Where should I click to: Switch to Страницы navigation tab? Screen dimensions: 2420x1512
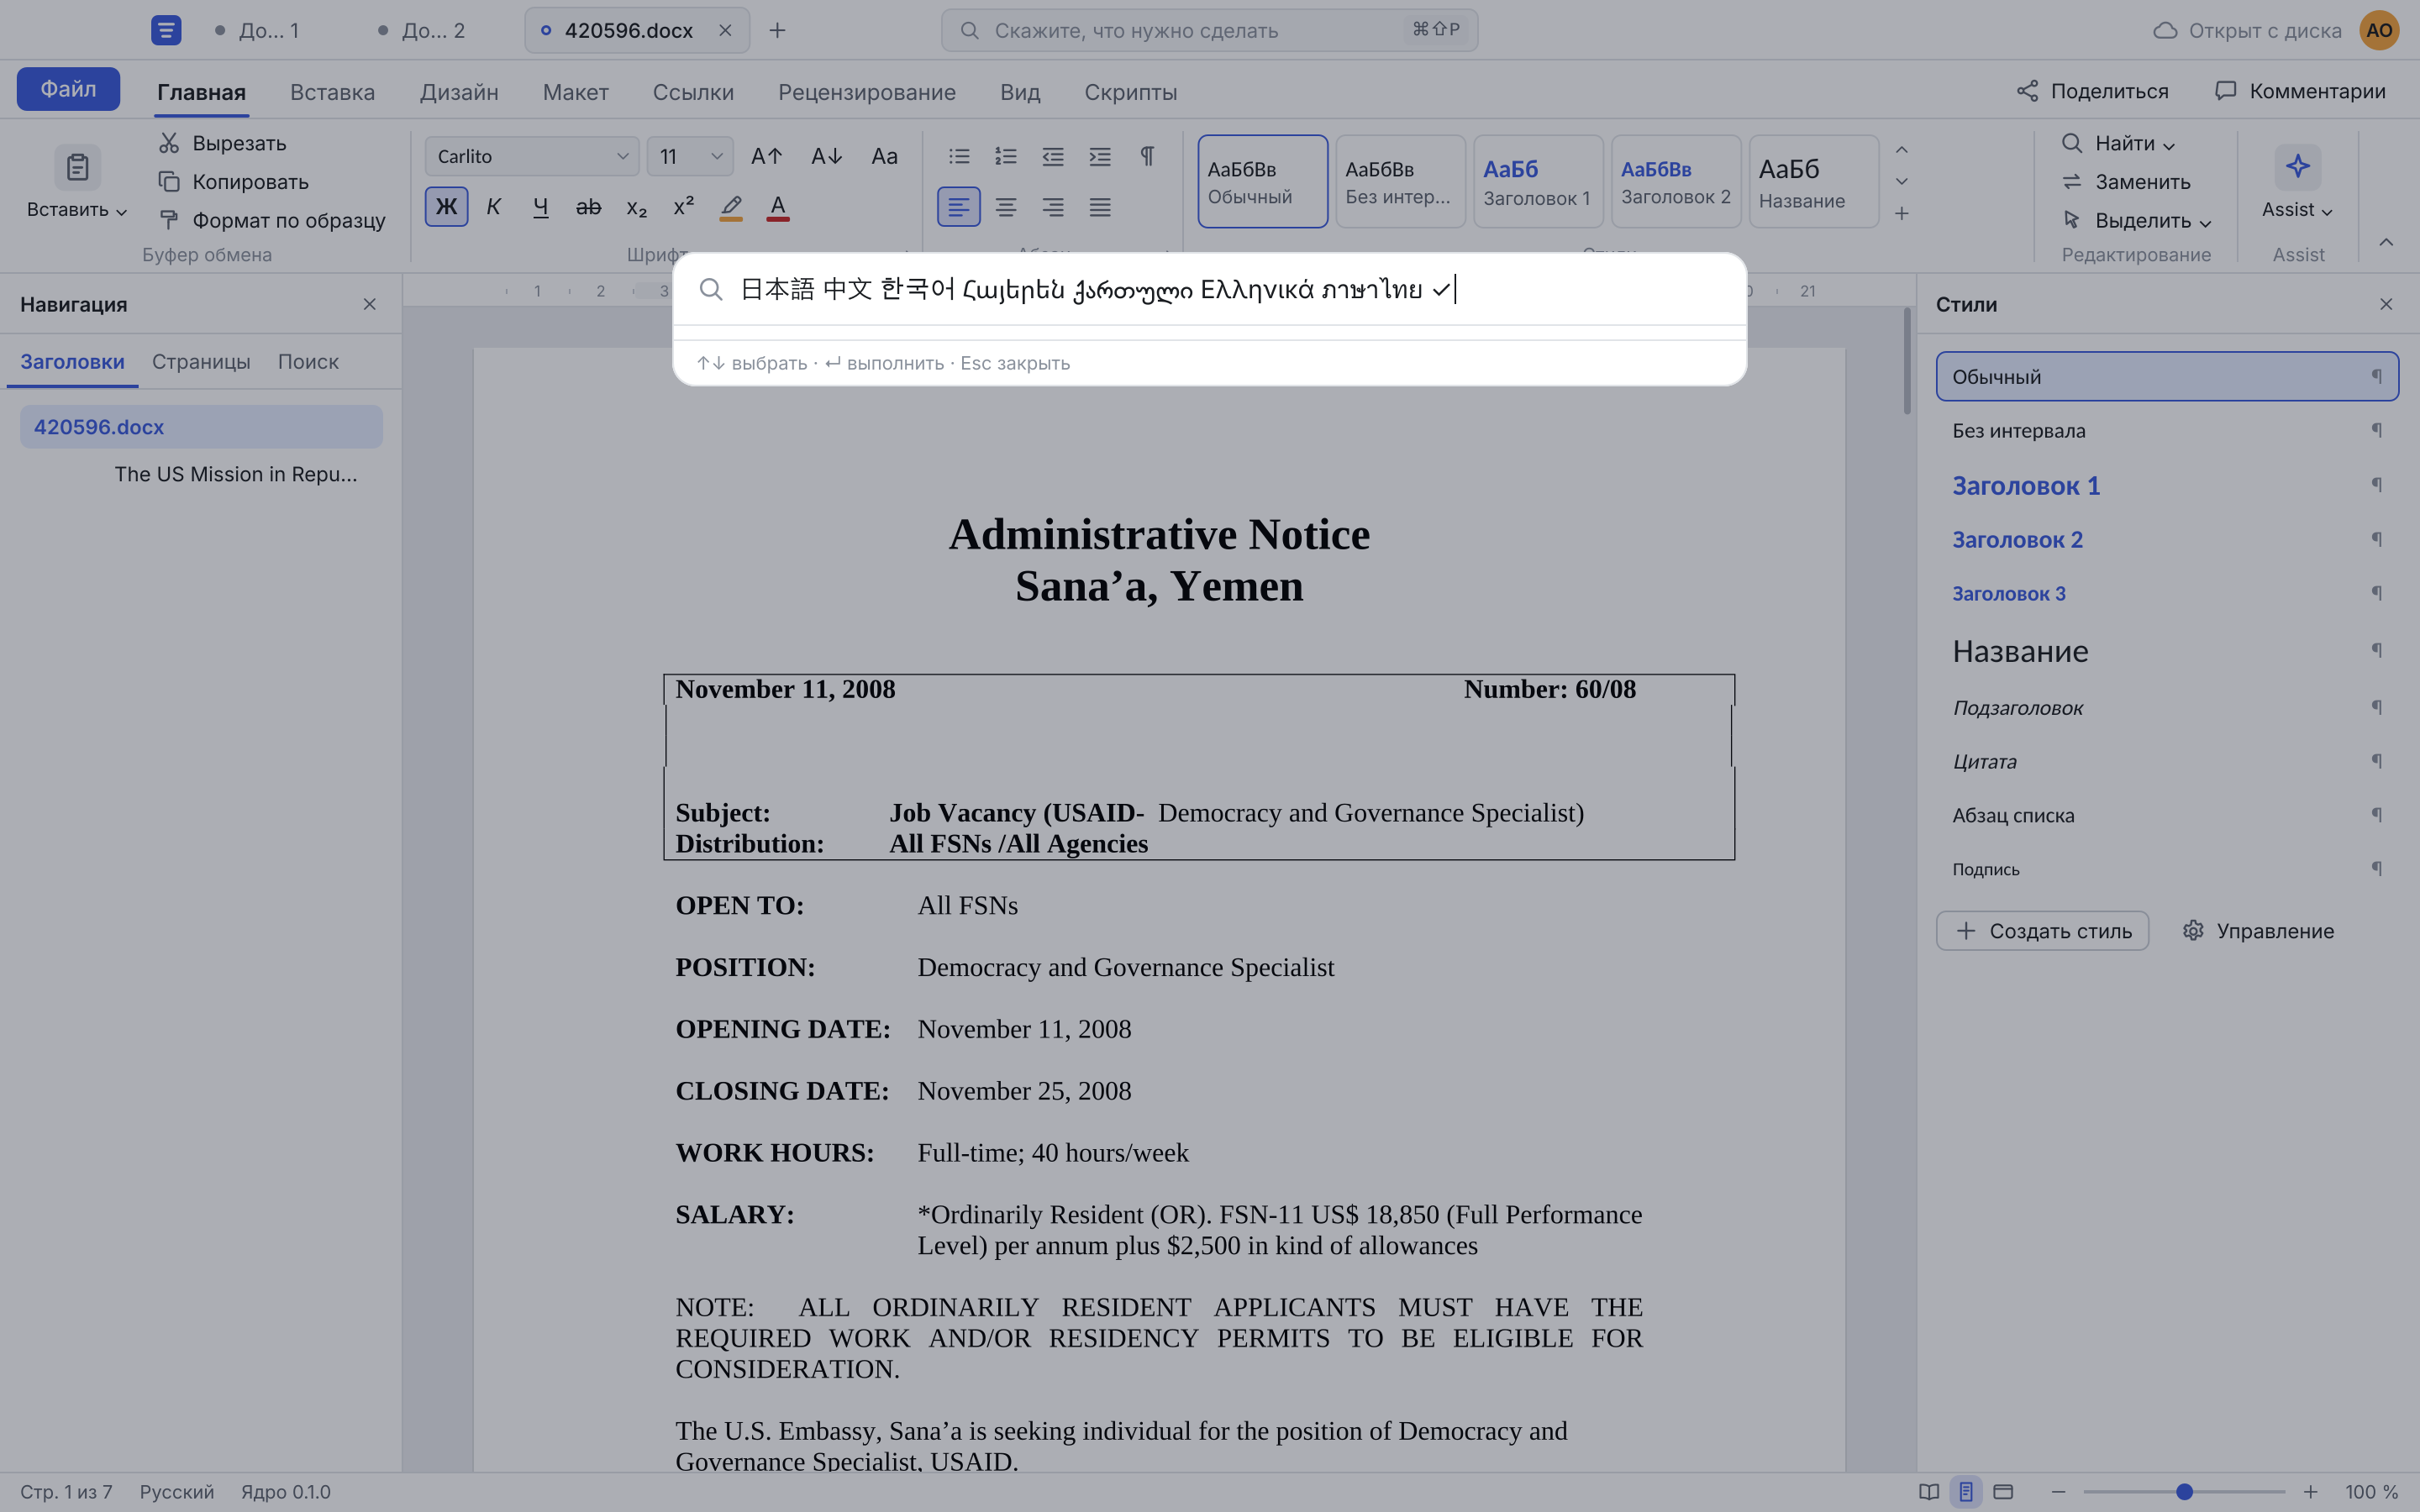[x=201, y=361]
